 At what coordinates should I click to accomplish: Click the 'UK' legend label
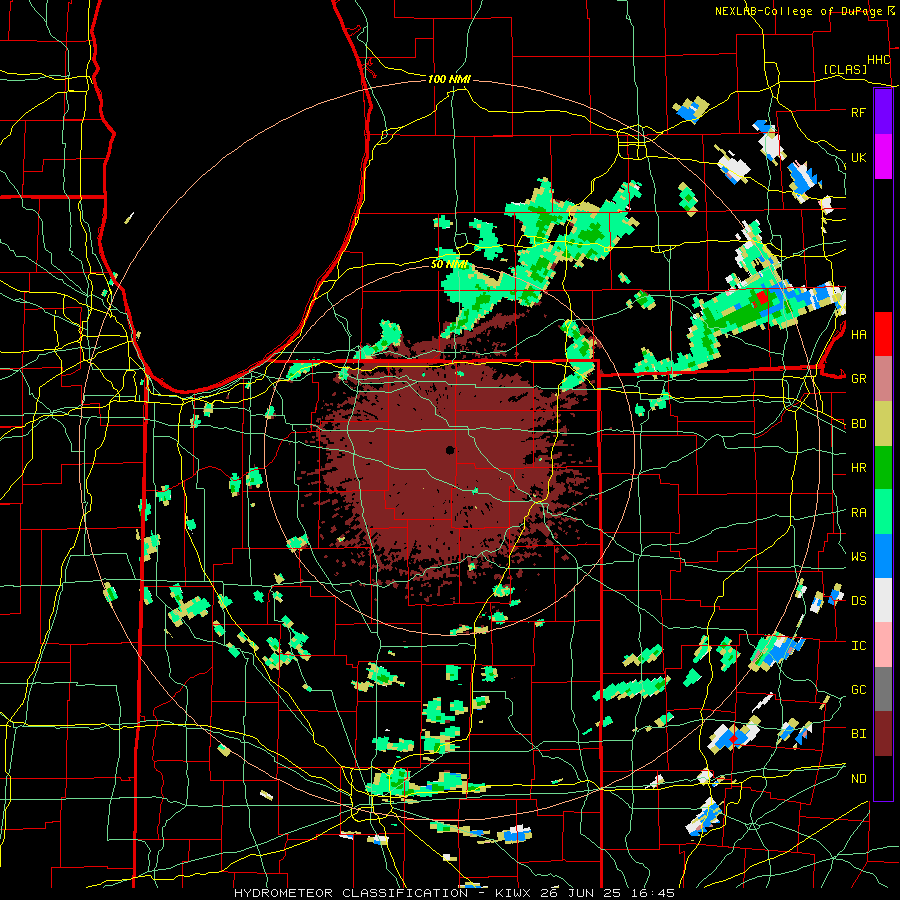pos(858,157)
